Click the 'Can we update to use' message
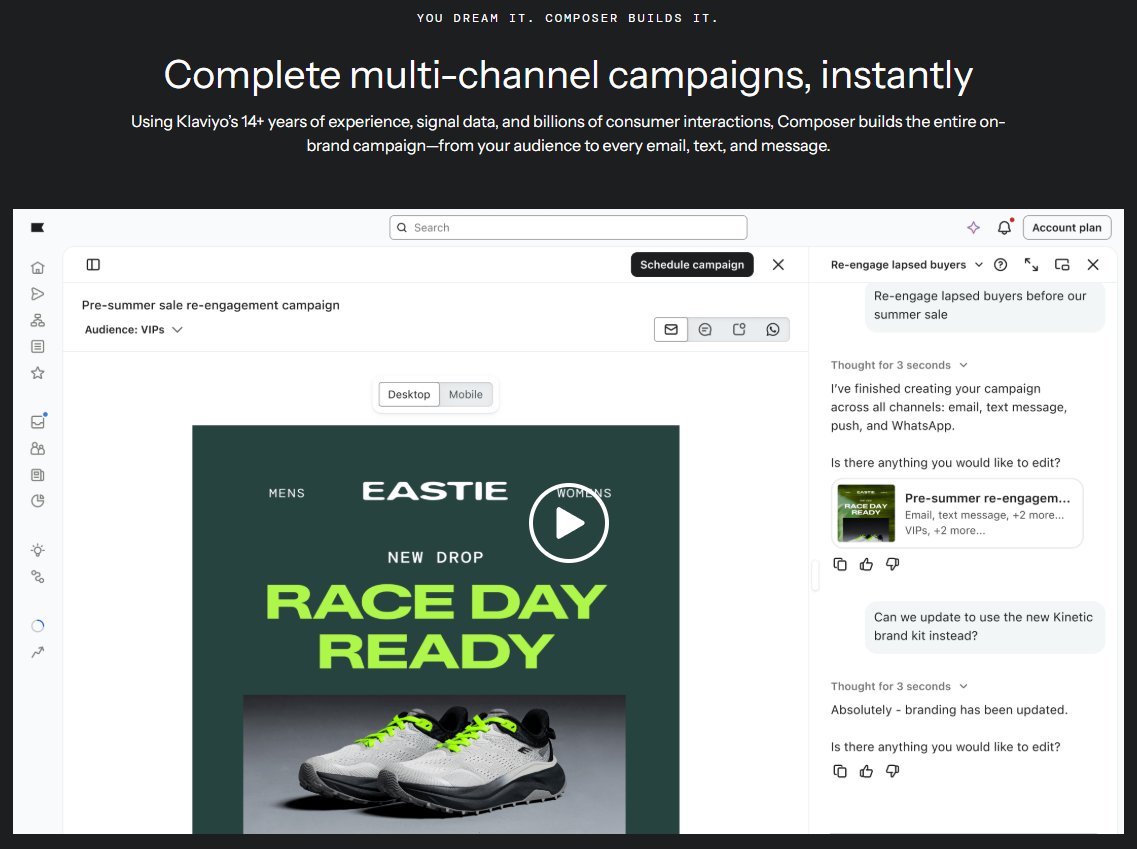Screen dimensions: 1137x849 985,626
